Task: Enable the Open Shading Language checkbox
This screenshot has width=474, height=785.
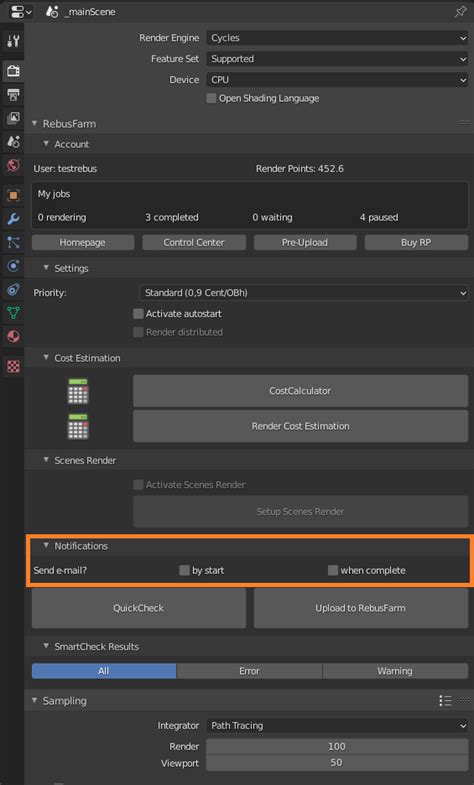Action: coord(211,98)
